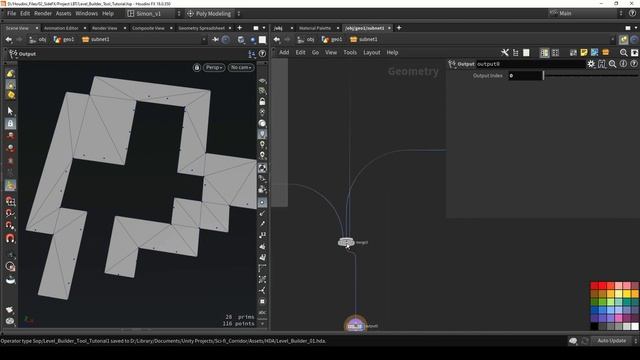Click the parameter search magnifier icon
Viewport: 640px width, 360px height.
612,64
